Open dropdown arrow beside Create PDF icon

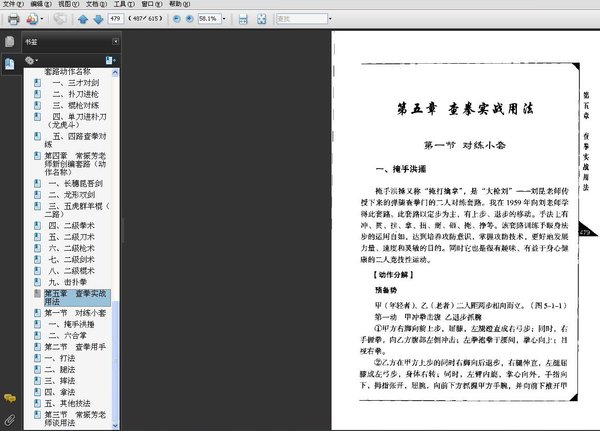(42, 19)
